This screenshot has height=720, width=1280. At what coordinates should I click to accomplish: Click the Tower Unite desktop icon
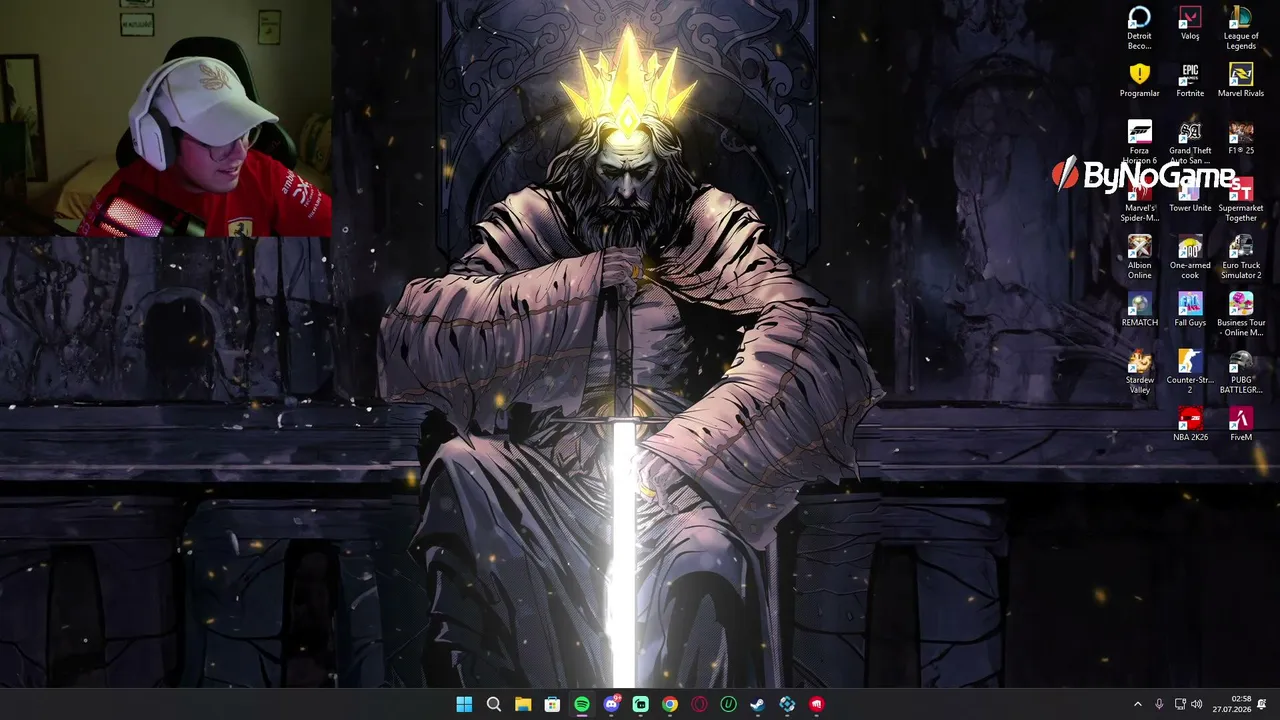(1190, 195)
